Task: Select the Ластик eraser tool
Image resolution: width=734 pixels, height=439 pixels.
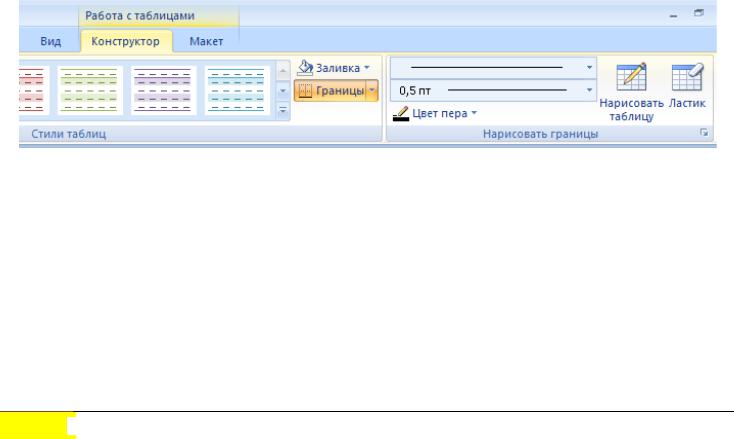Action: point(687,87)
